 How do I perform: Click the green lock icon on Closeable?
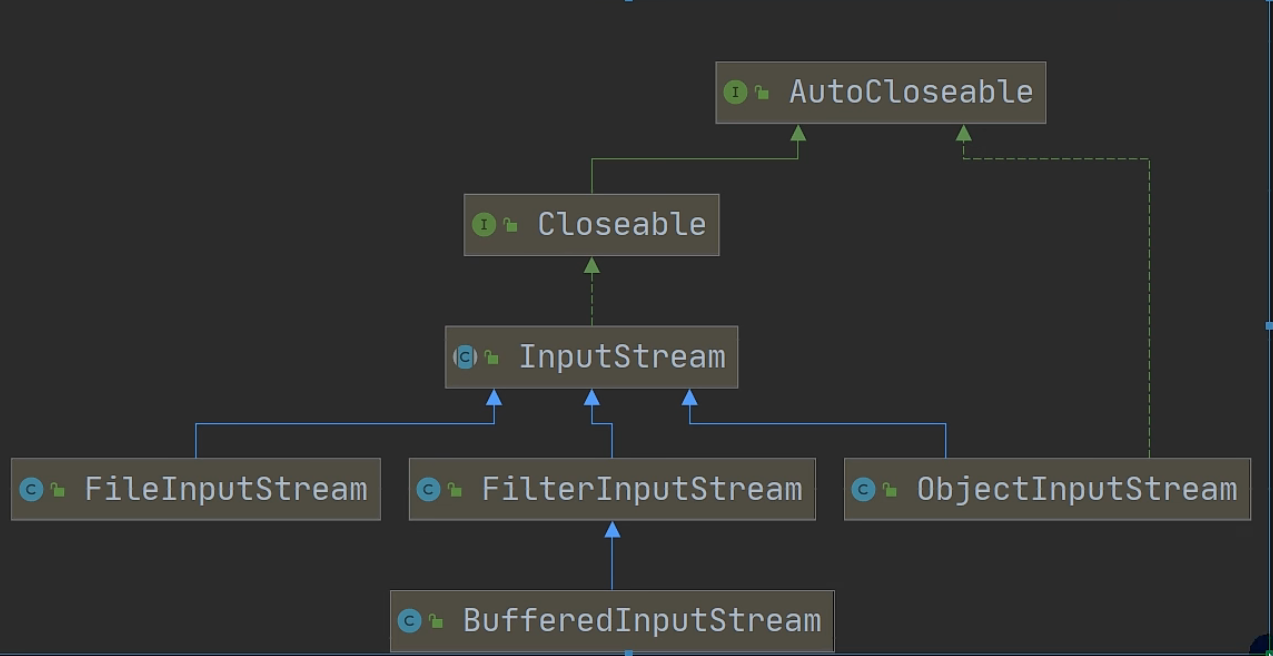[510, 226]
